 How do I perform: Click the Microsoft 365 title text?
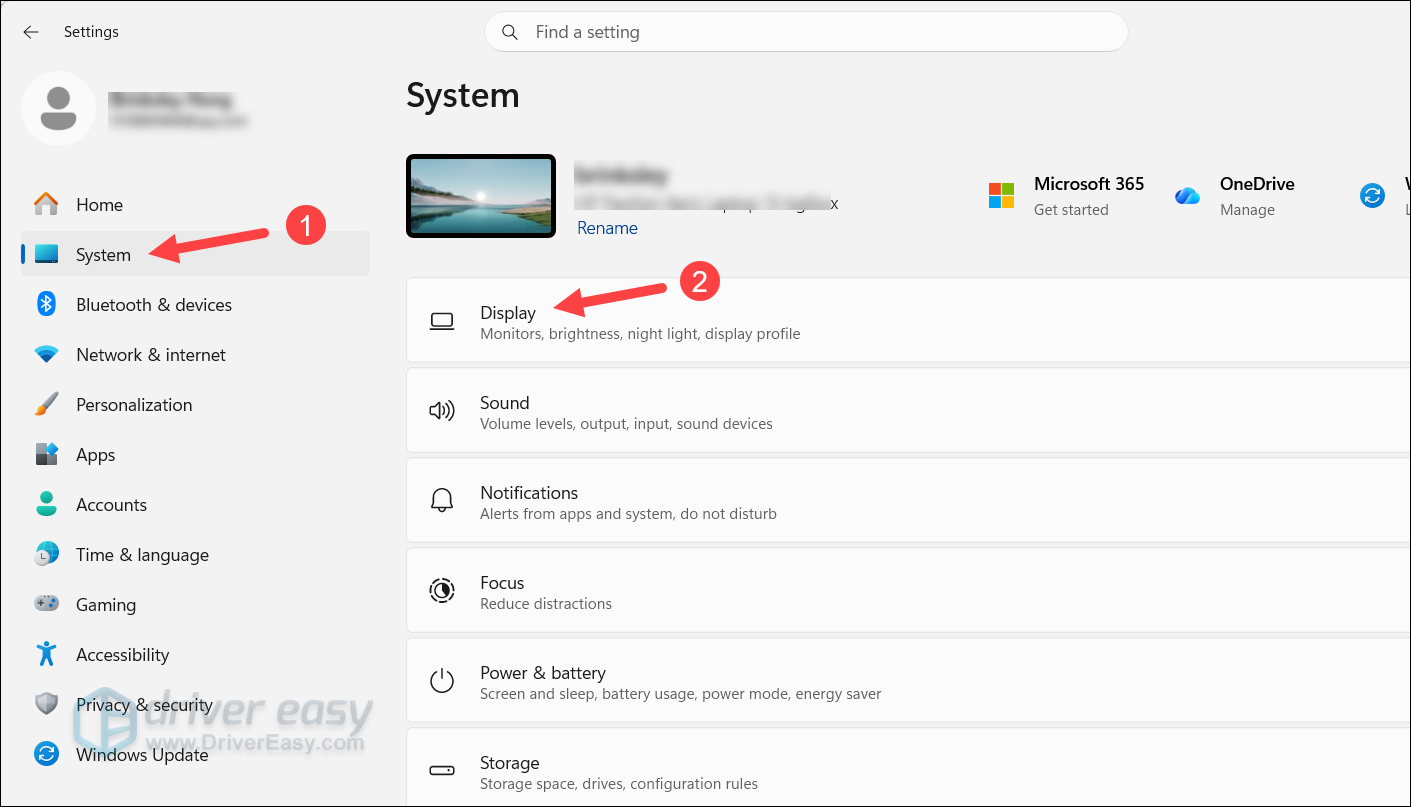coord(1089,184)
